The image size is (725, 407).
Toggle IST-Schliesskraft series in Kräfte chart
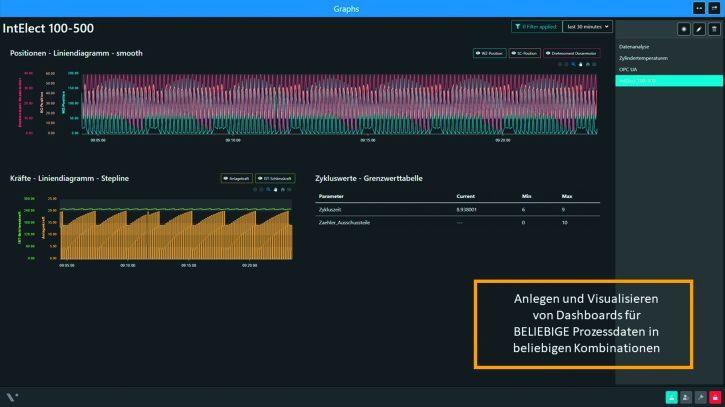pyautogui.click(x=275, y=178)
